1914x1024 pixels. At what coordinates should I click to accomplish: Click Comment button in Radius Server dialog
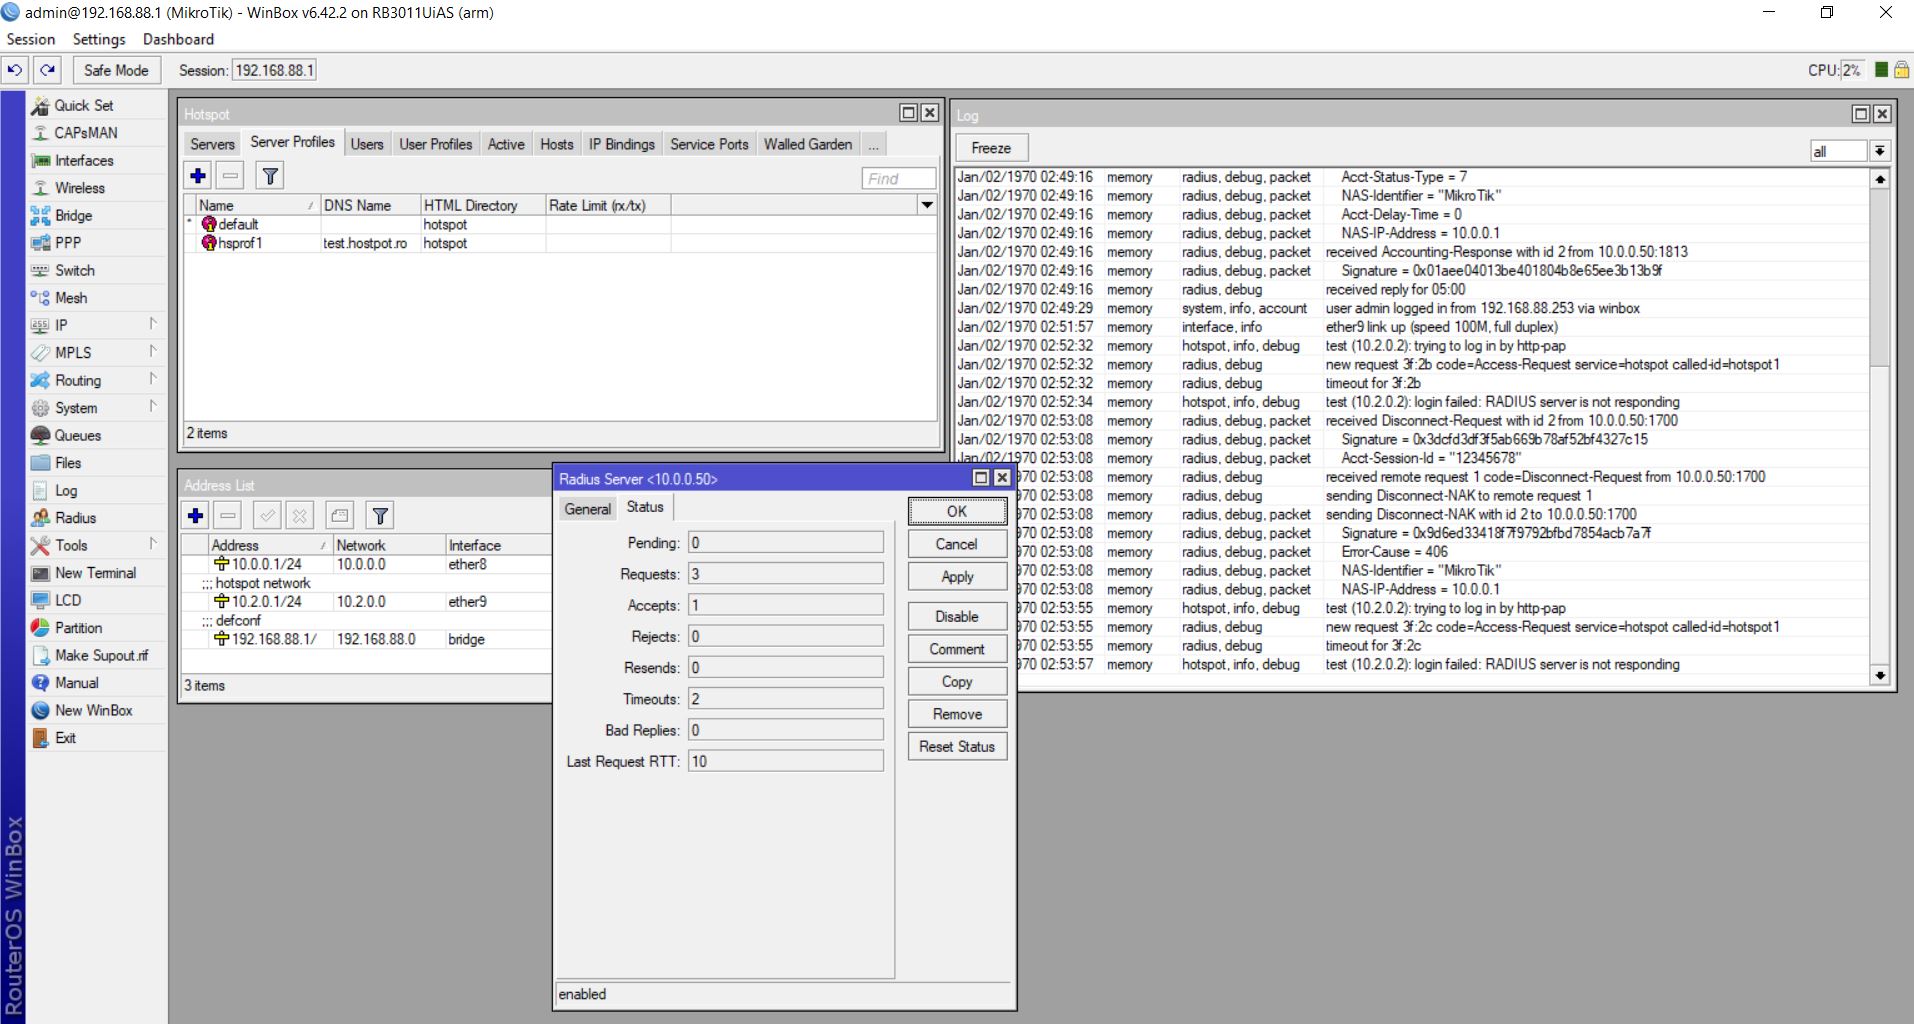tap(957, 649)
